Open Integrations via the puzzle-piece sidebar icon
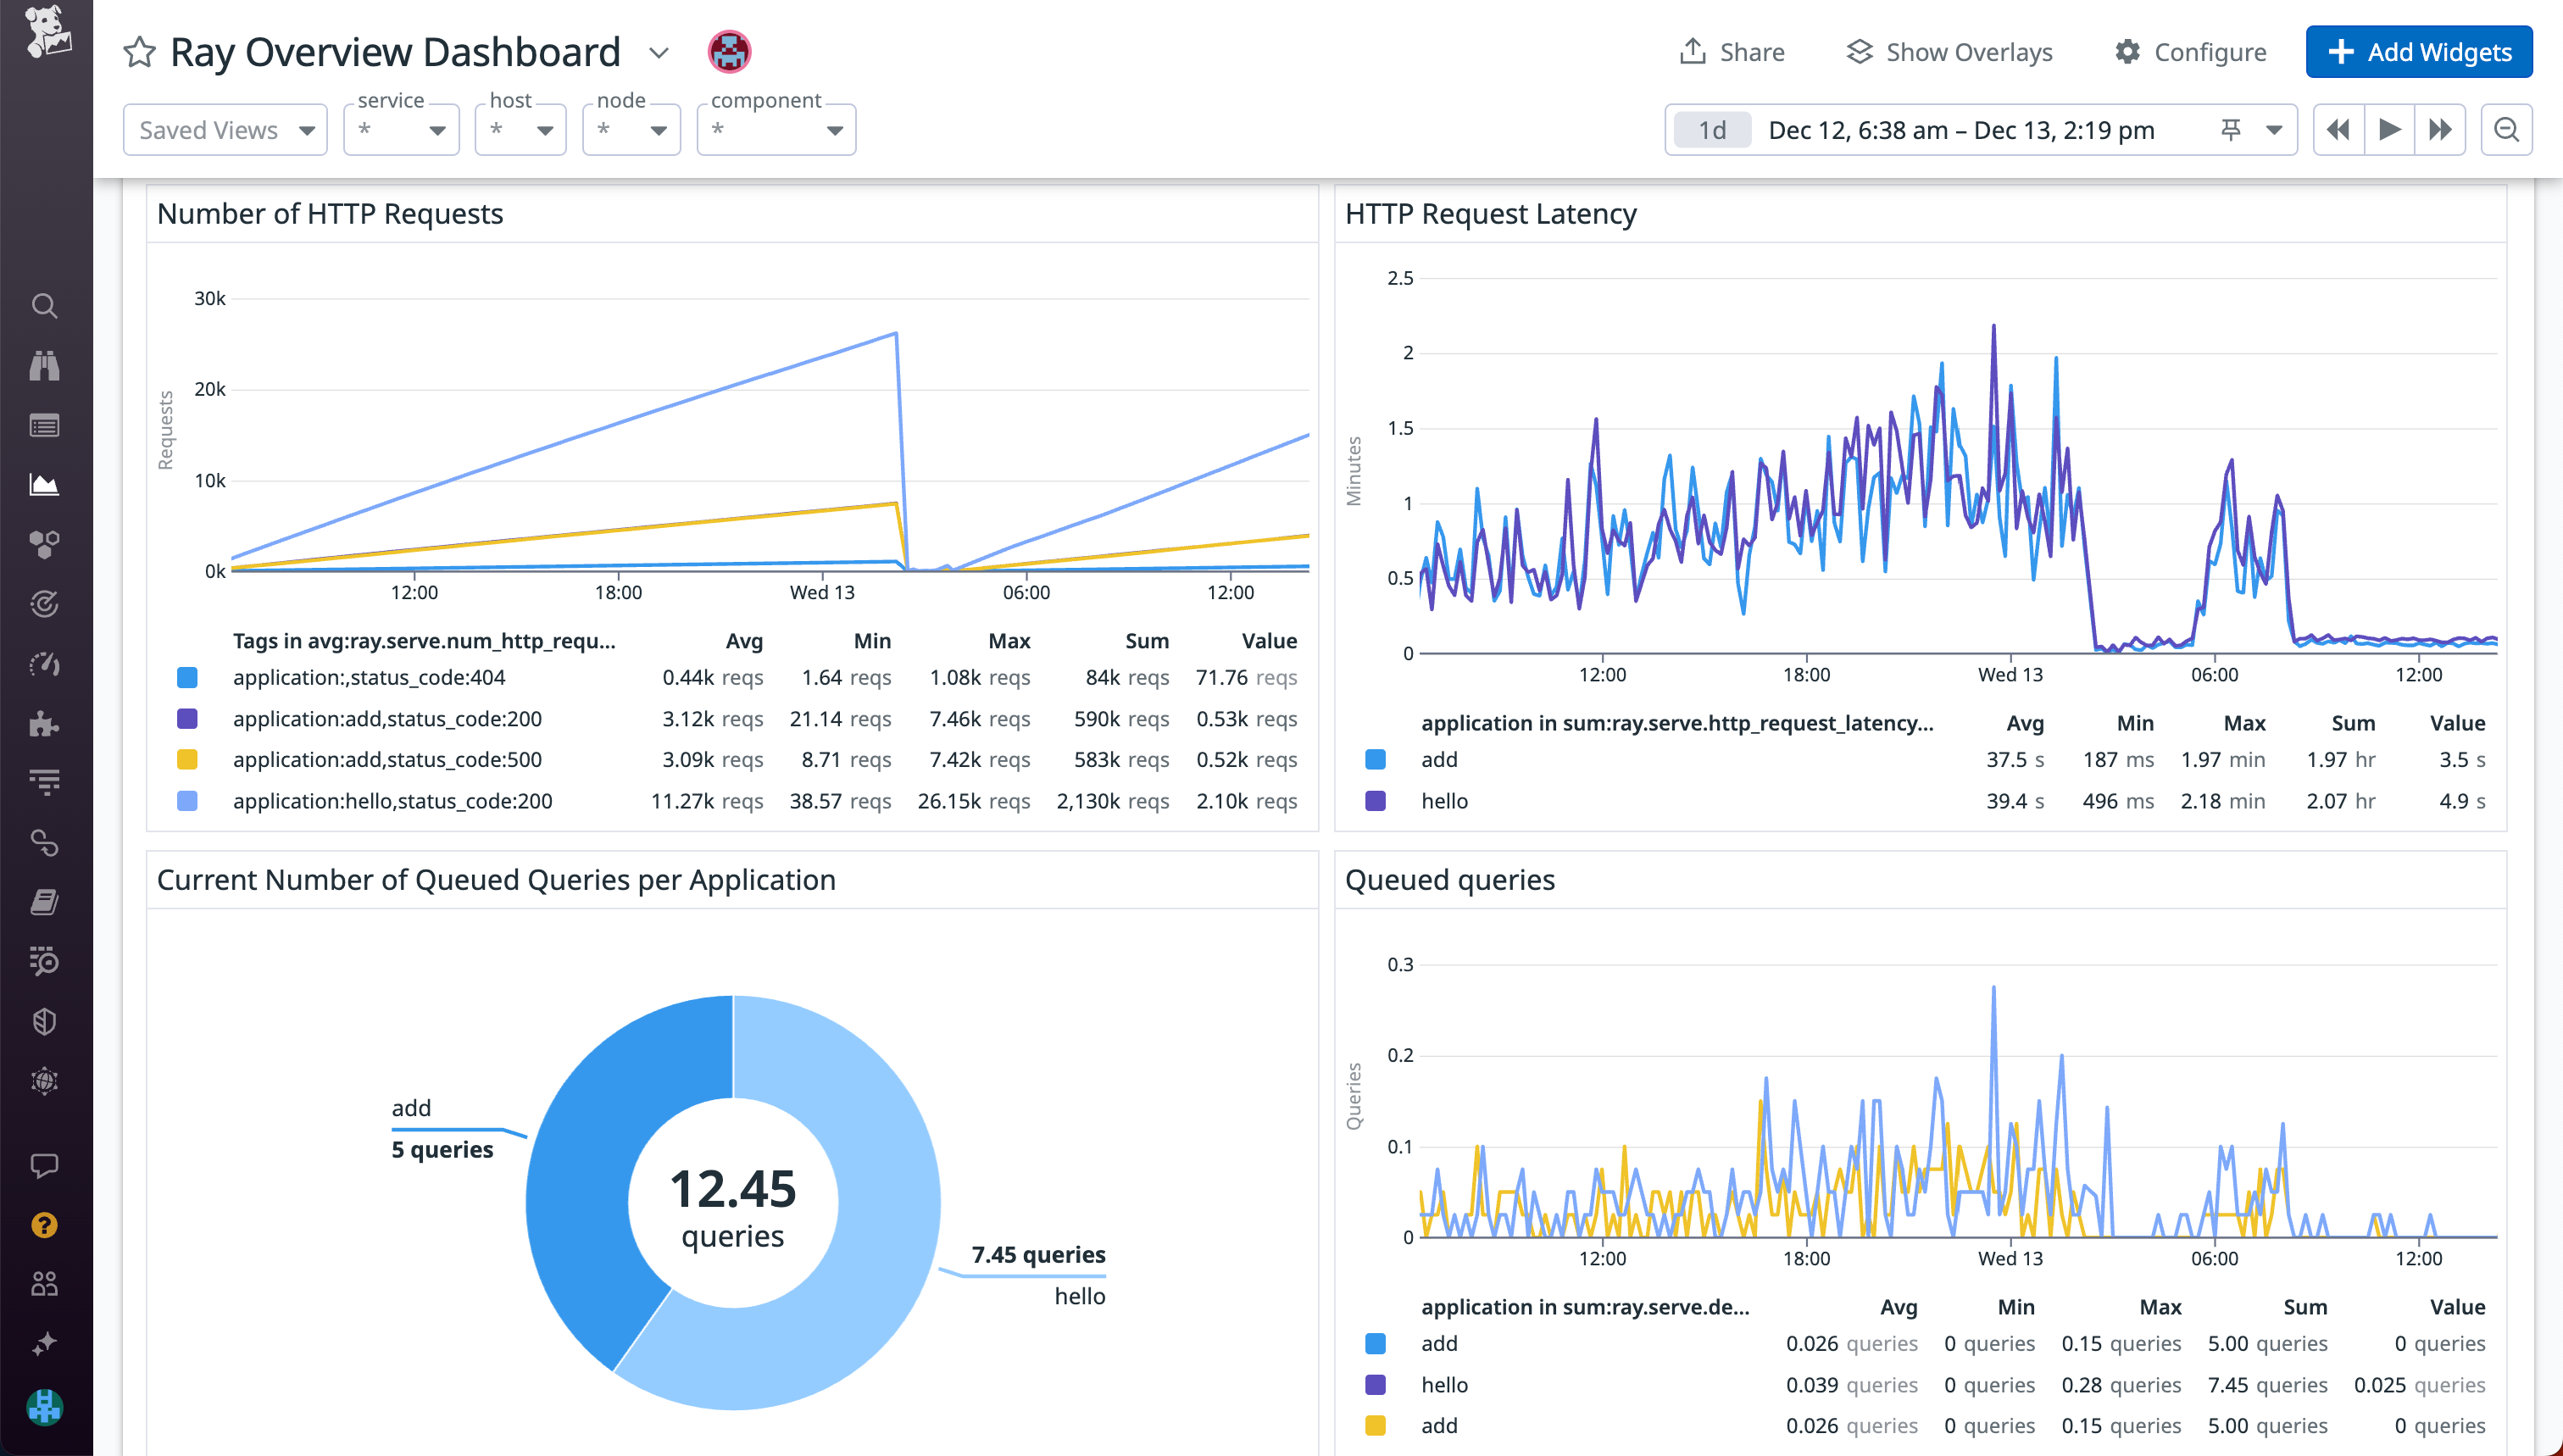This screenshot has width=2563, height=1456. tap(45, 724)
